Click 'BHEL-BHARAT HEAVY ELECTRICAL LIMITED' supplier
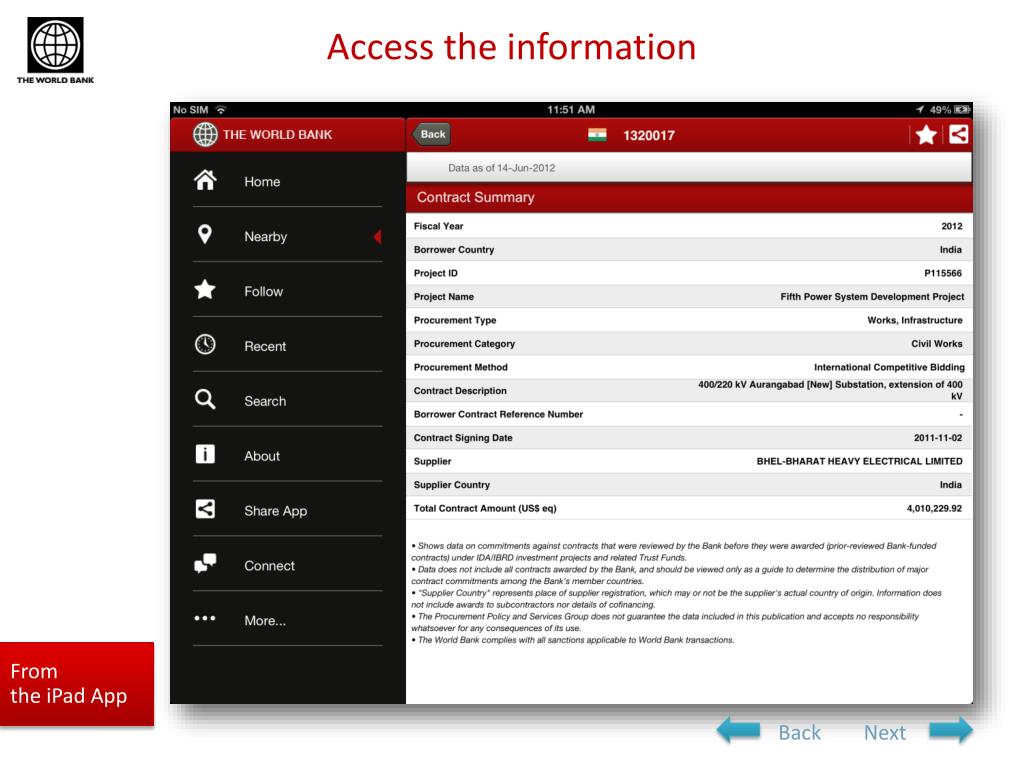Screen dimensions: 1024x768 click(x=859, y=461)
